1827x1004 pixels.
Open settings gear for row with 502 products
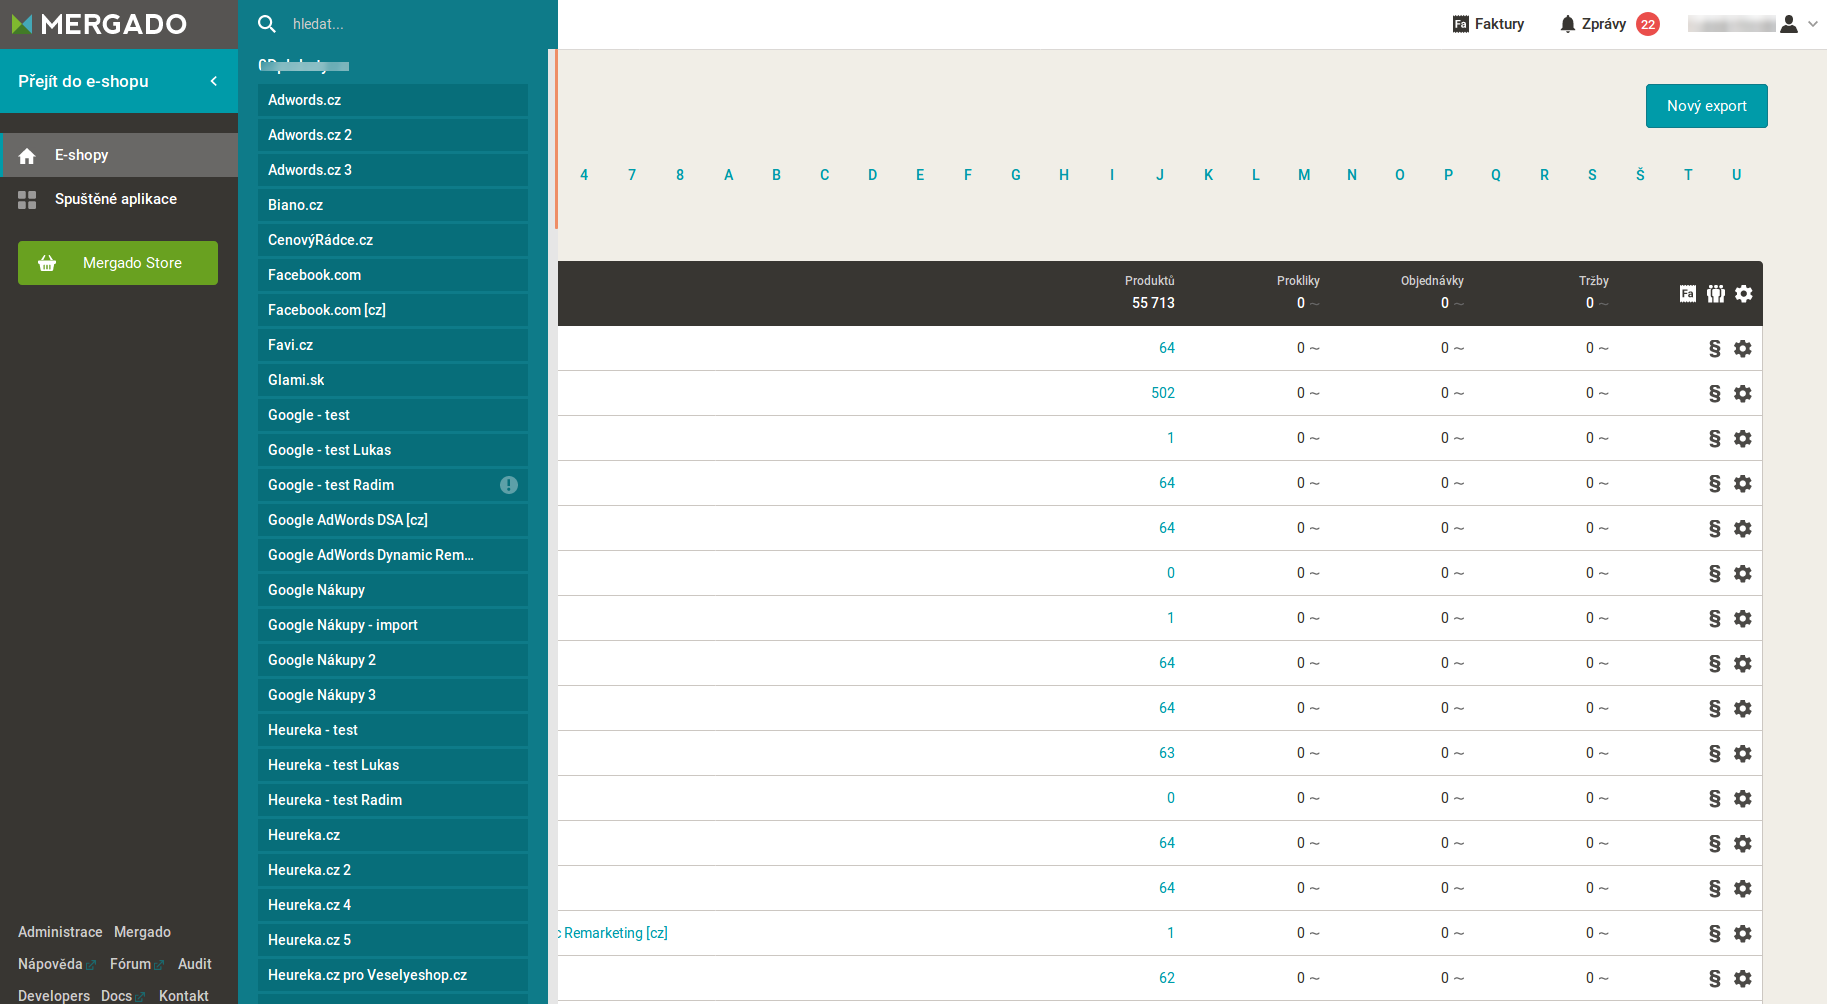tap(1743, 393)
